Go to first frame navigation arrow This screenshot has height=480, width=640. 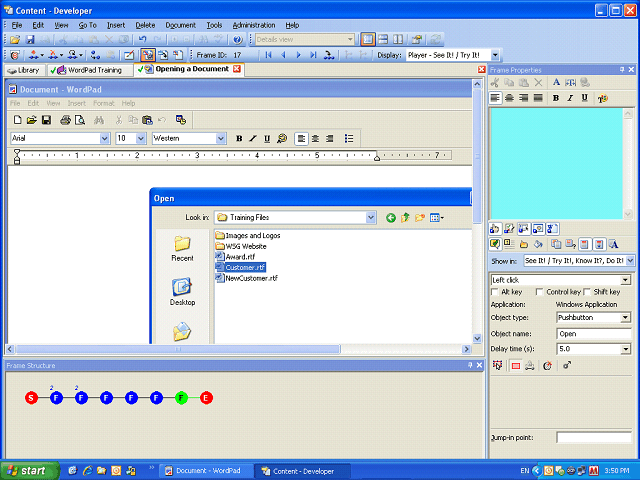268,55
